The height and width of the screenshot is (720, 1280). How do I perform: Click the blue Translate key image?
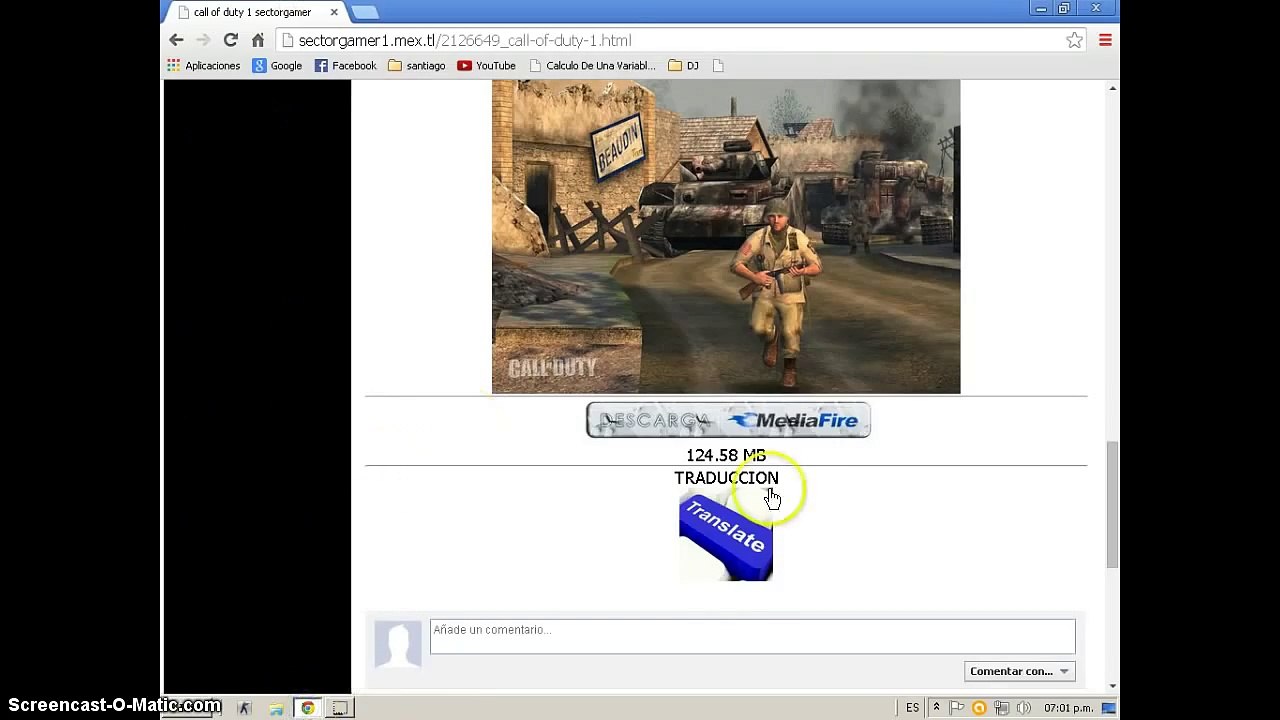click(726, 537)
